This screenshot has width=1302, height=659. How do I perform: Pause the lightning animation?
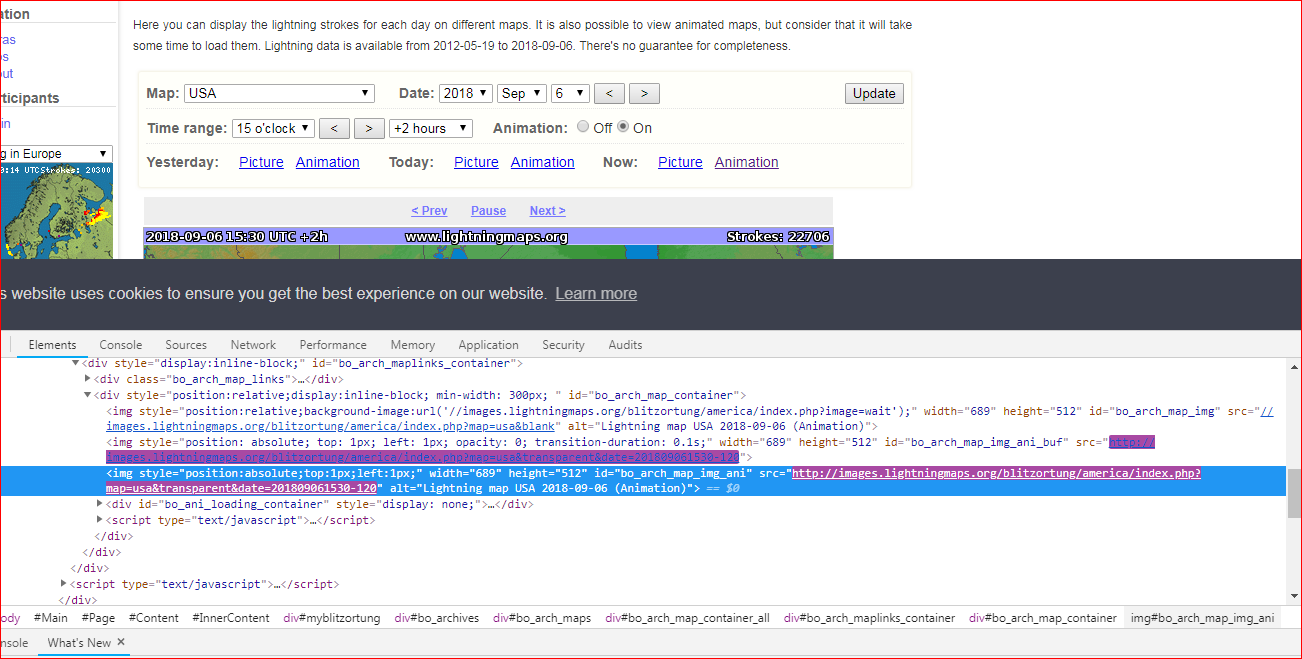[488, 211]
